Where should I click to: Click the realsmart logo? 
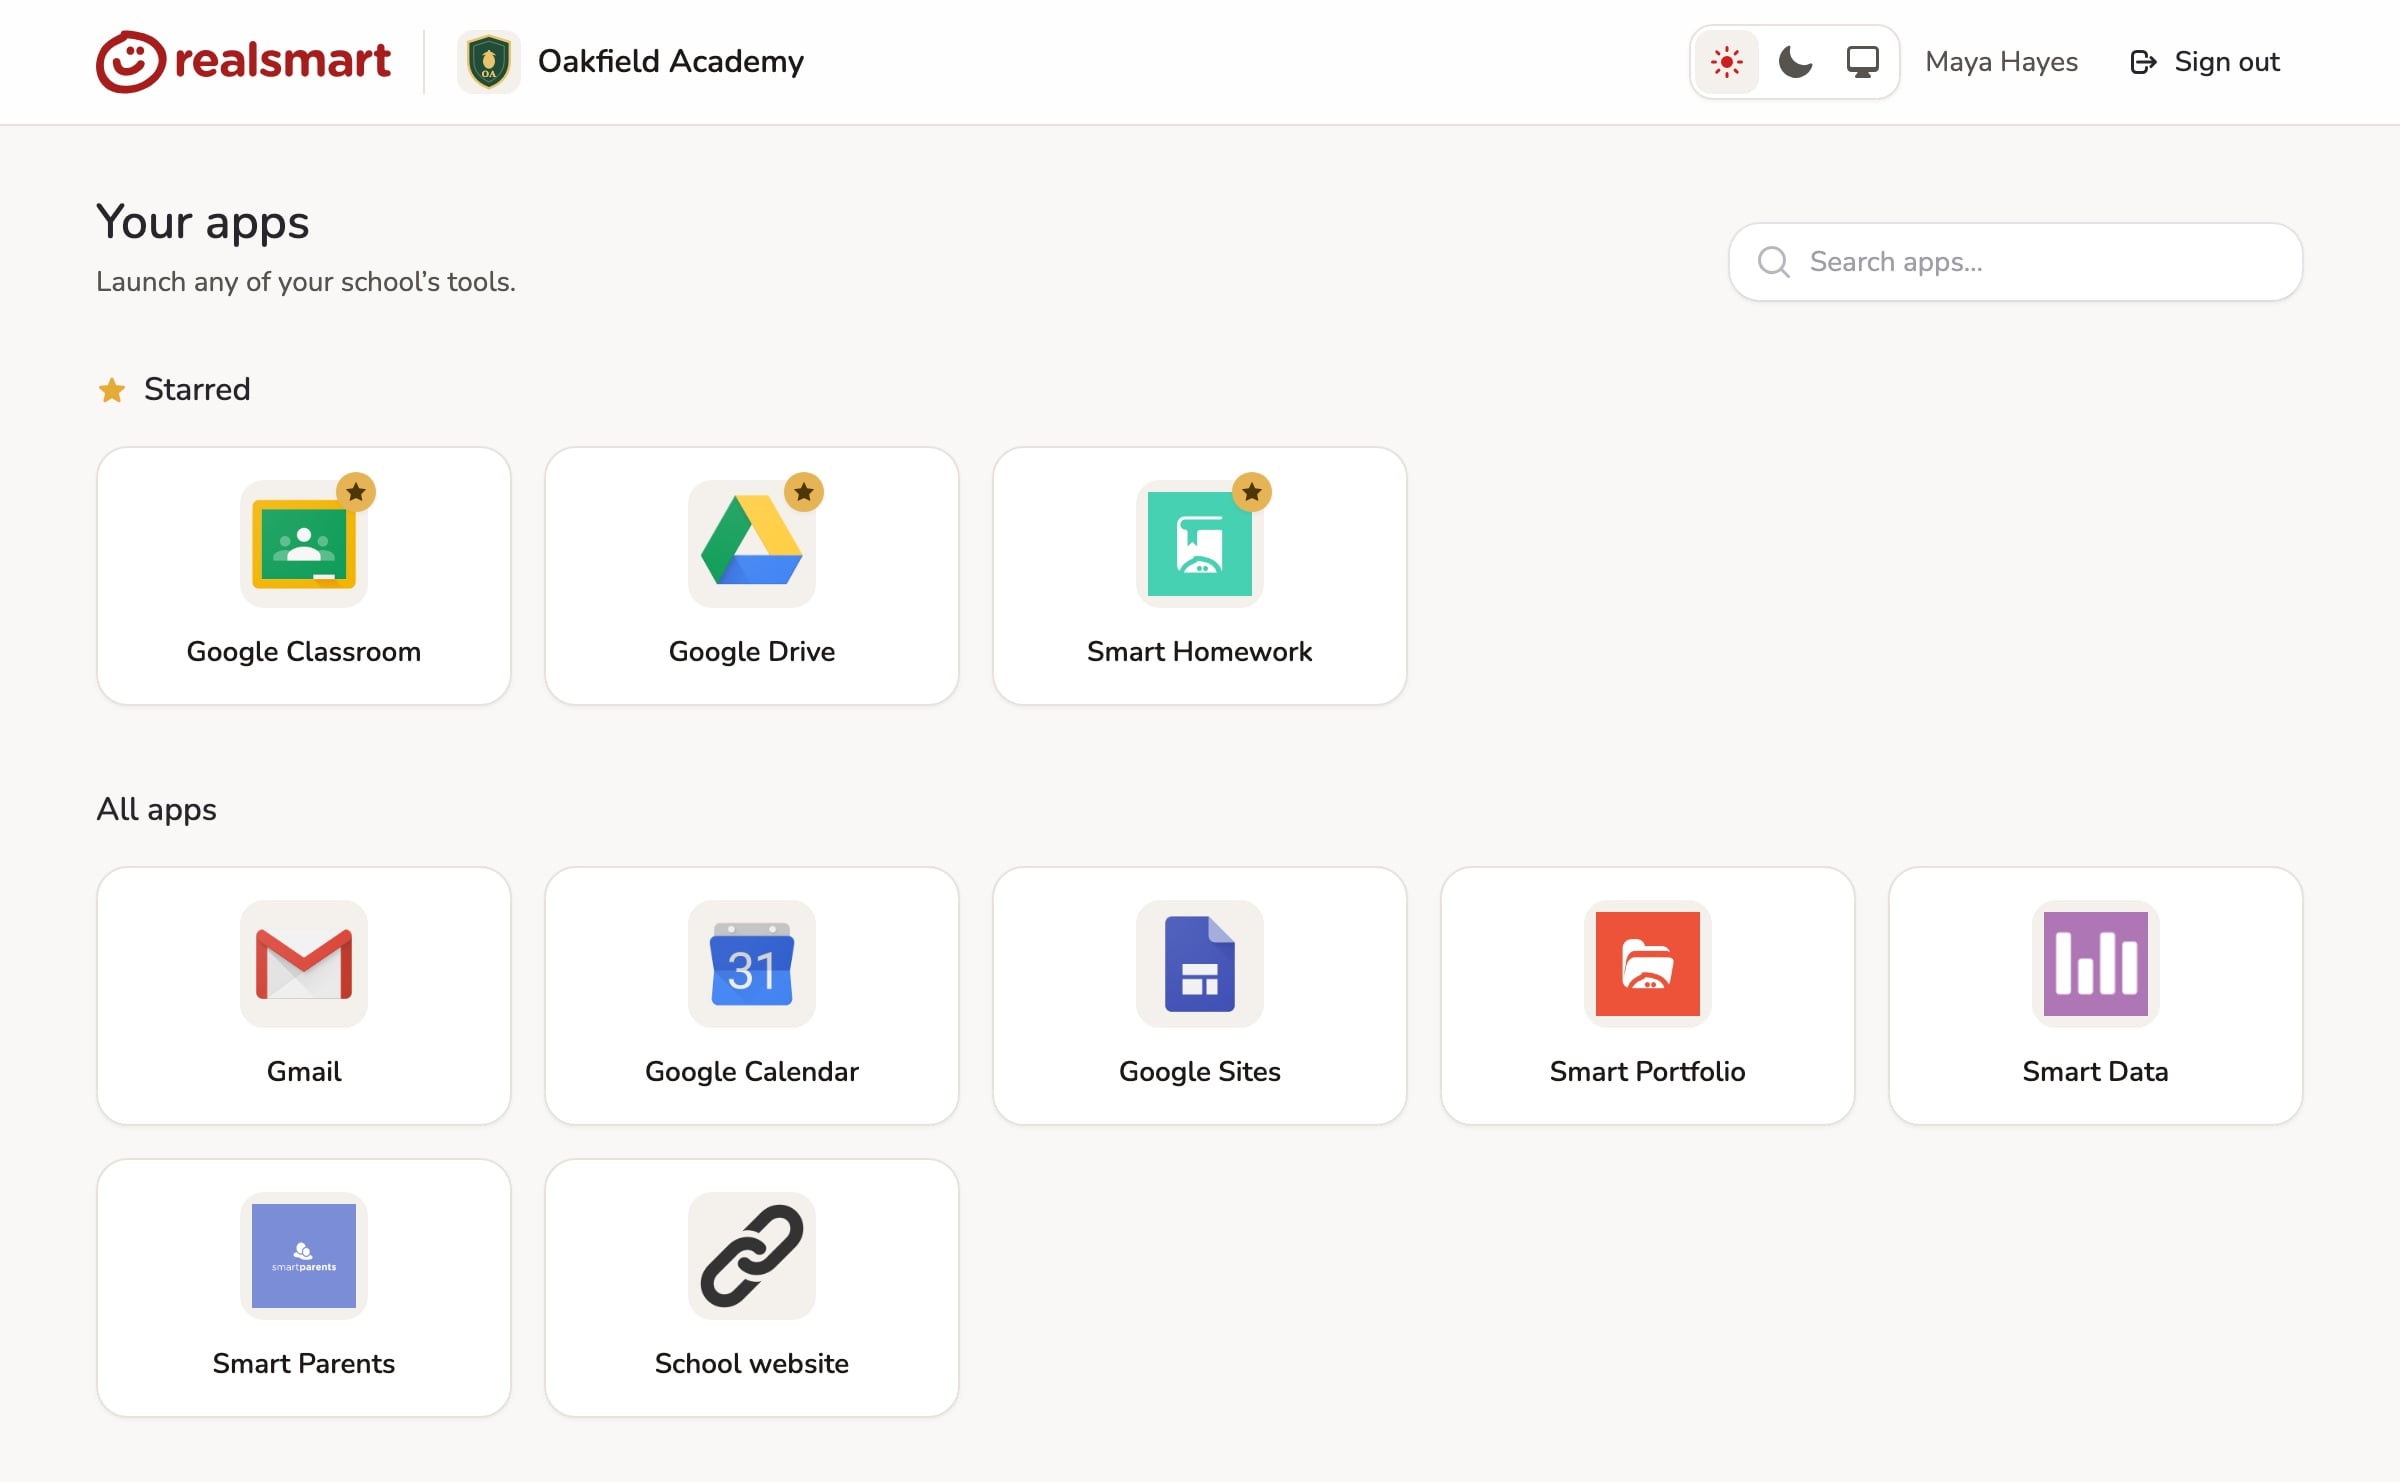point(243,61)
